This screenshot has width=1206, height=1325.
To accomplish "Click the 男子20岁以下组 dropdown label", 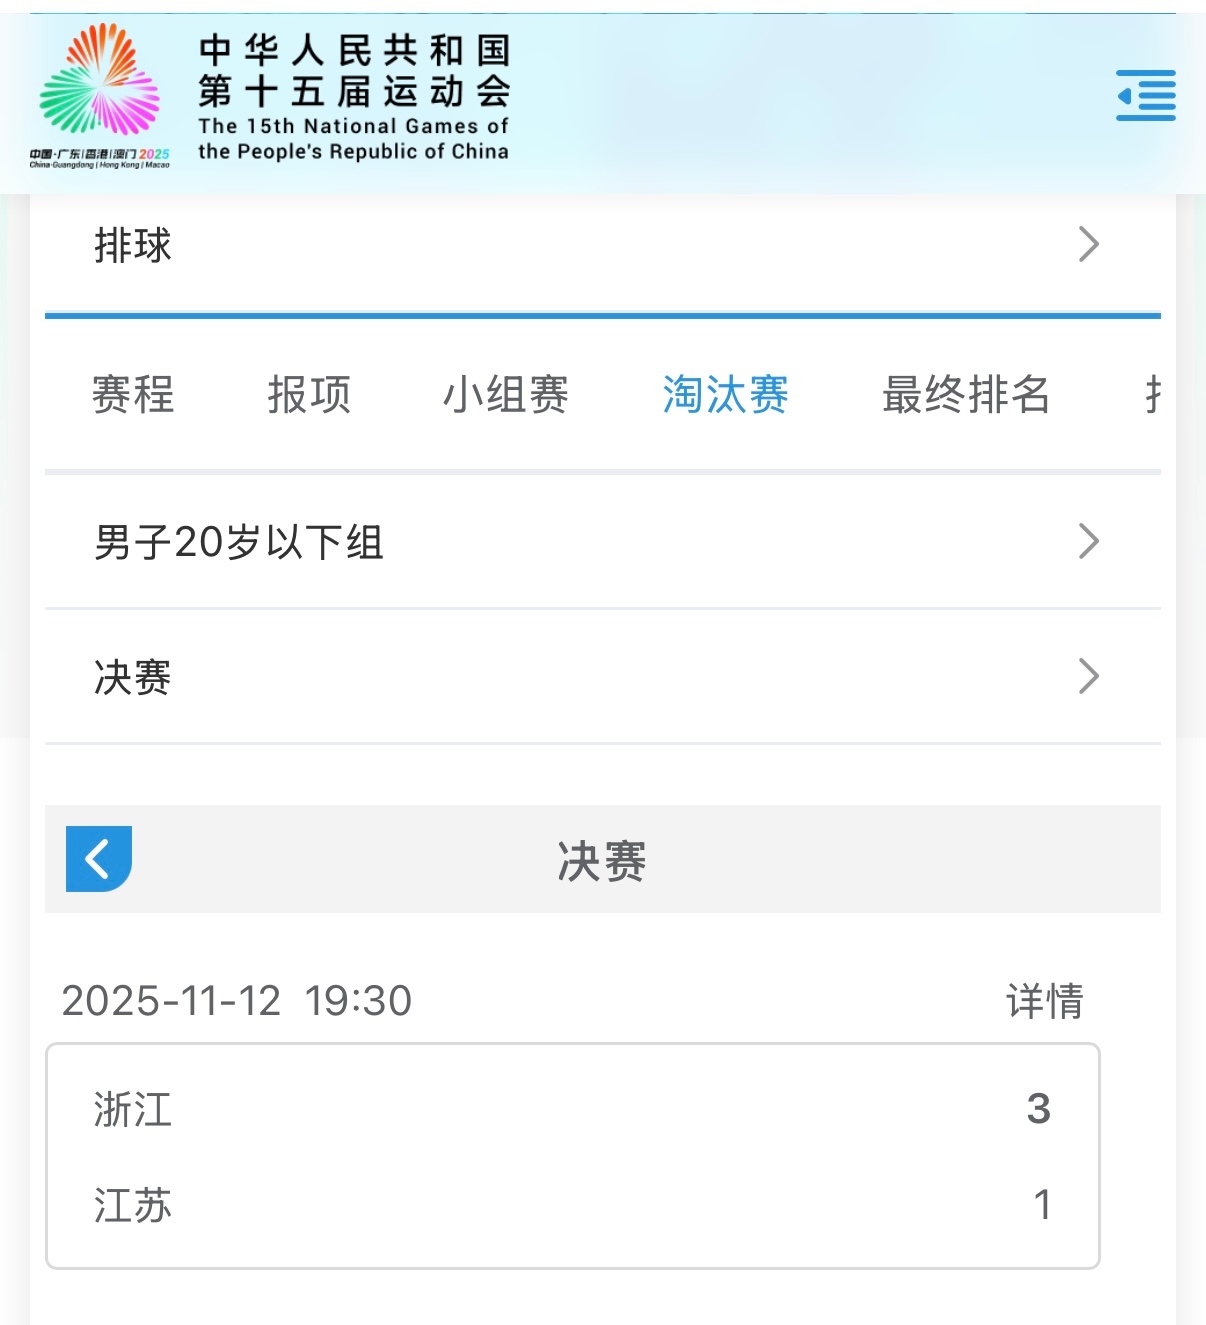I will click(239, 542).
